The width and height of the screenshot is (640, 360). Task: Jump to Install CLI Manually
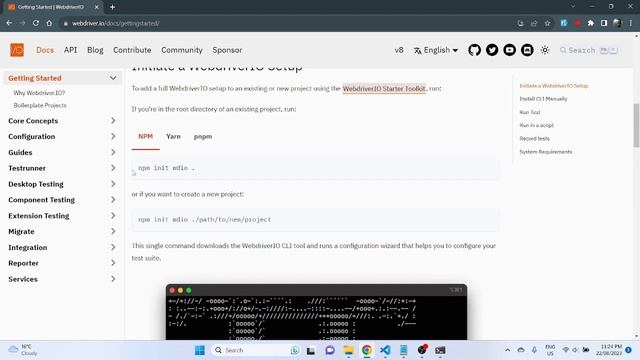tap(543, 99)
